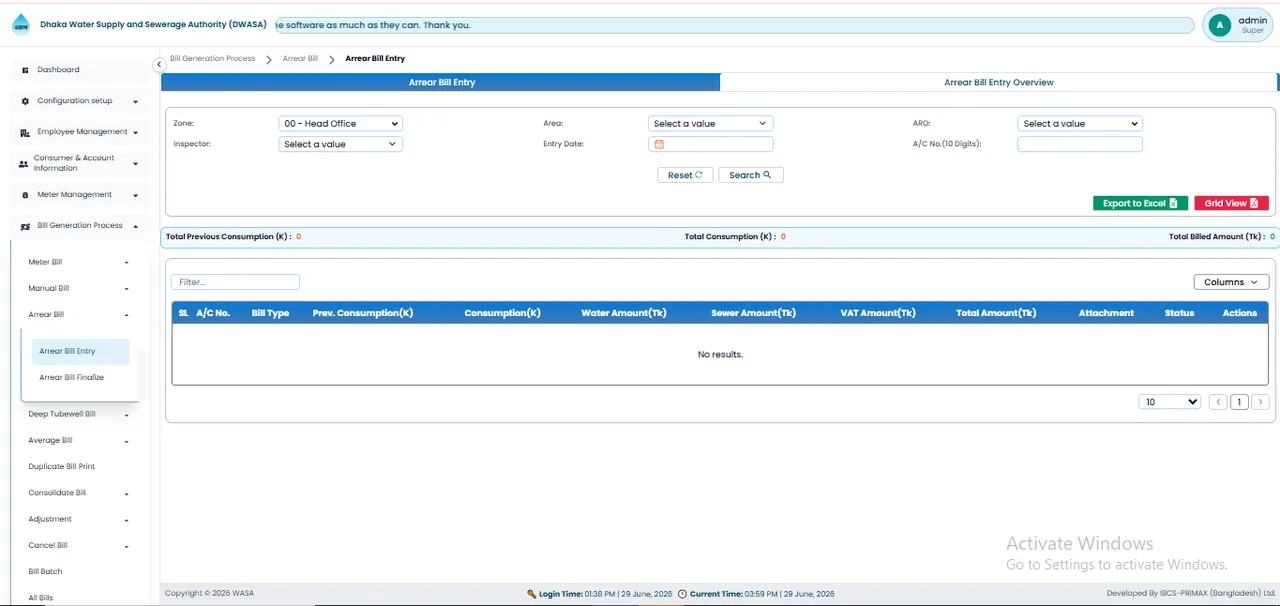Image resolution: width=1280 pixels, height=606 pixels.
Task: Click the Reset button
Action: pos(685,175)
